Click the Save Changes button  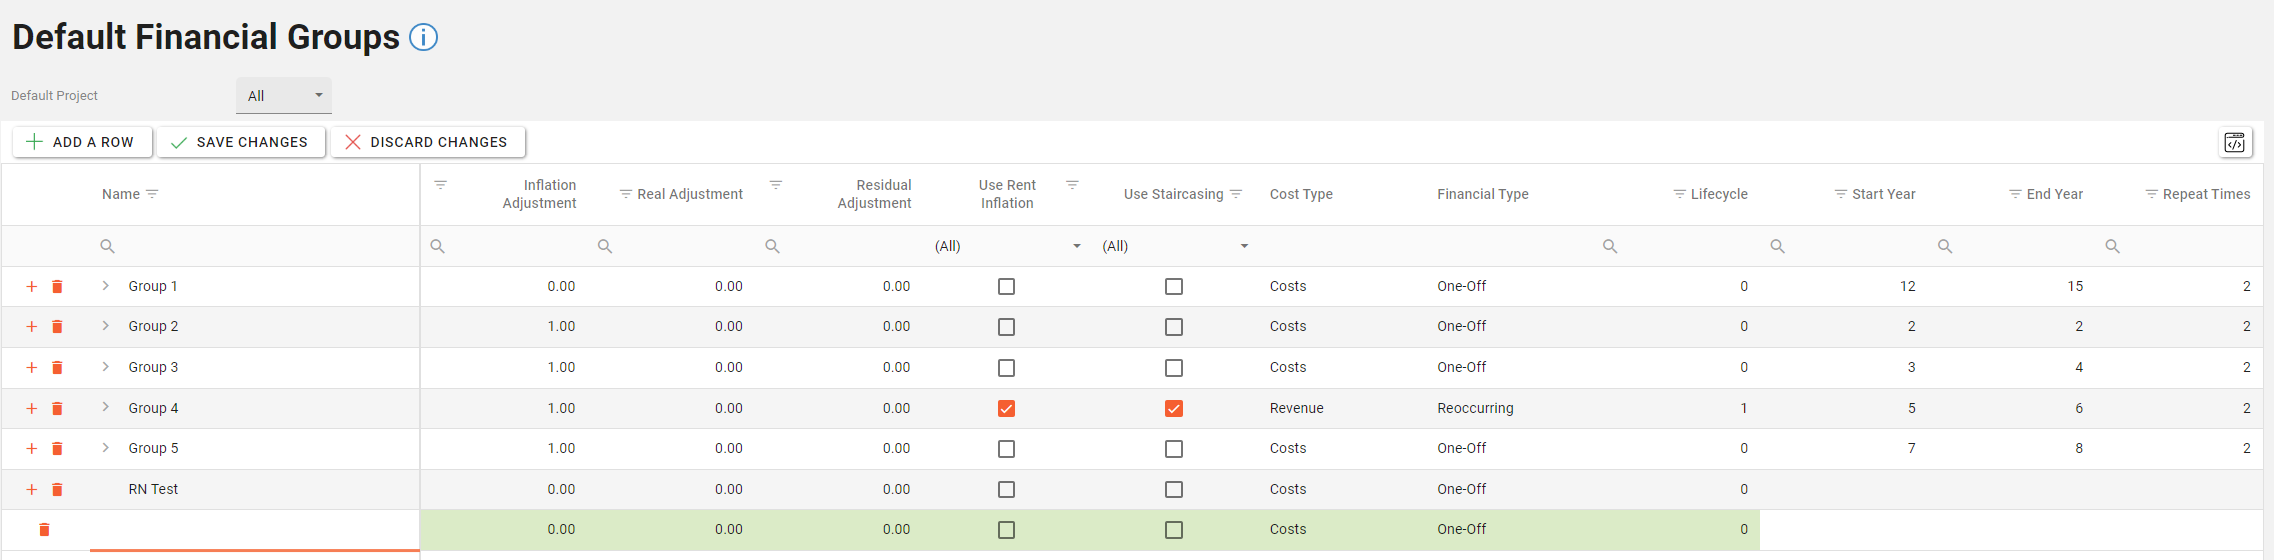point(240,142)
